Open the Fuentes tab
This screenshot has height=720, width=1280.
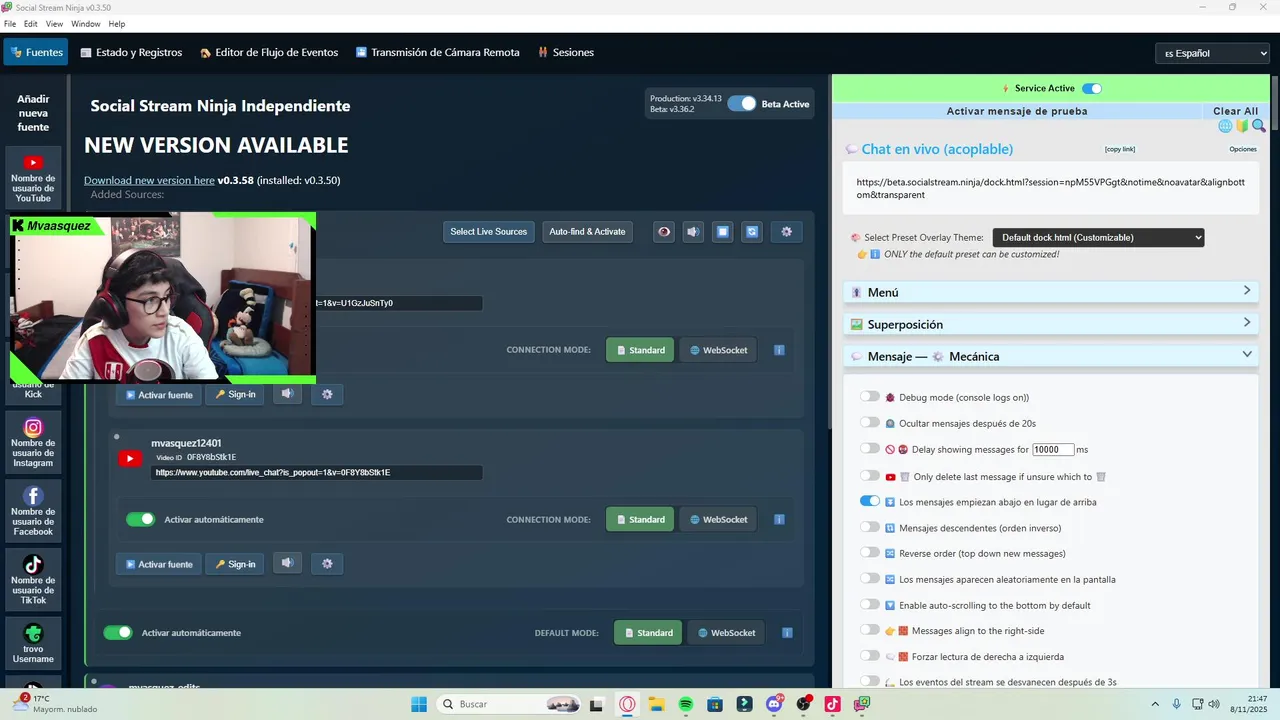pyautogui.click(x=36, y=52)
